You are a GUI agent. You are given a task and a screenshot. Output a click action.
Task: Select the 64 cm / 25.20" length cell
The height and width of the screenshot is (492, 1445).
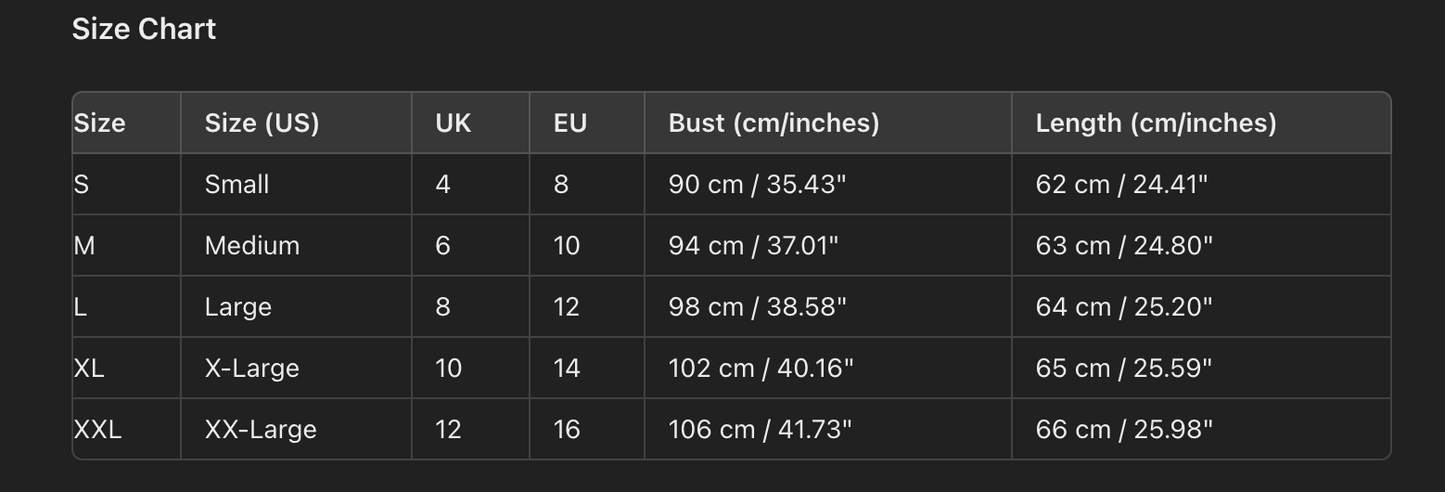[x=1124, y=307]
